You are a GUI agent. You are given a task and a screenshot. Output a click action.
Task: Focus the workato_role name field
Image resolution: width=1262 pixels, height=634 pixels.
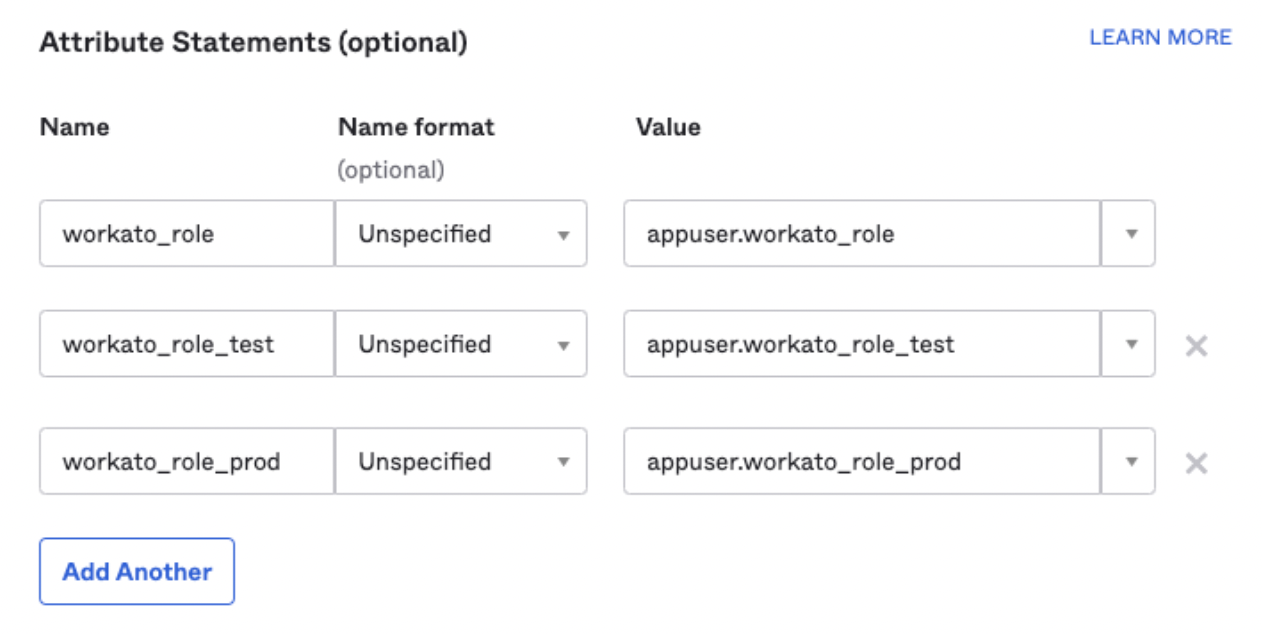pos(186,234)
